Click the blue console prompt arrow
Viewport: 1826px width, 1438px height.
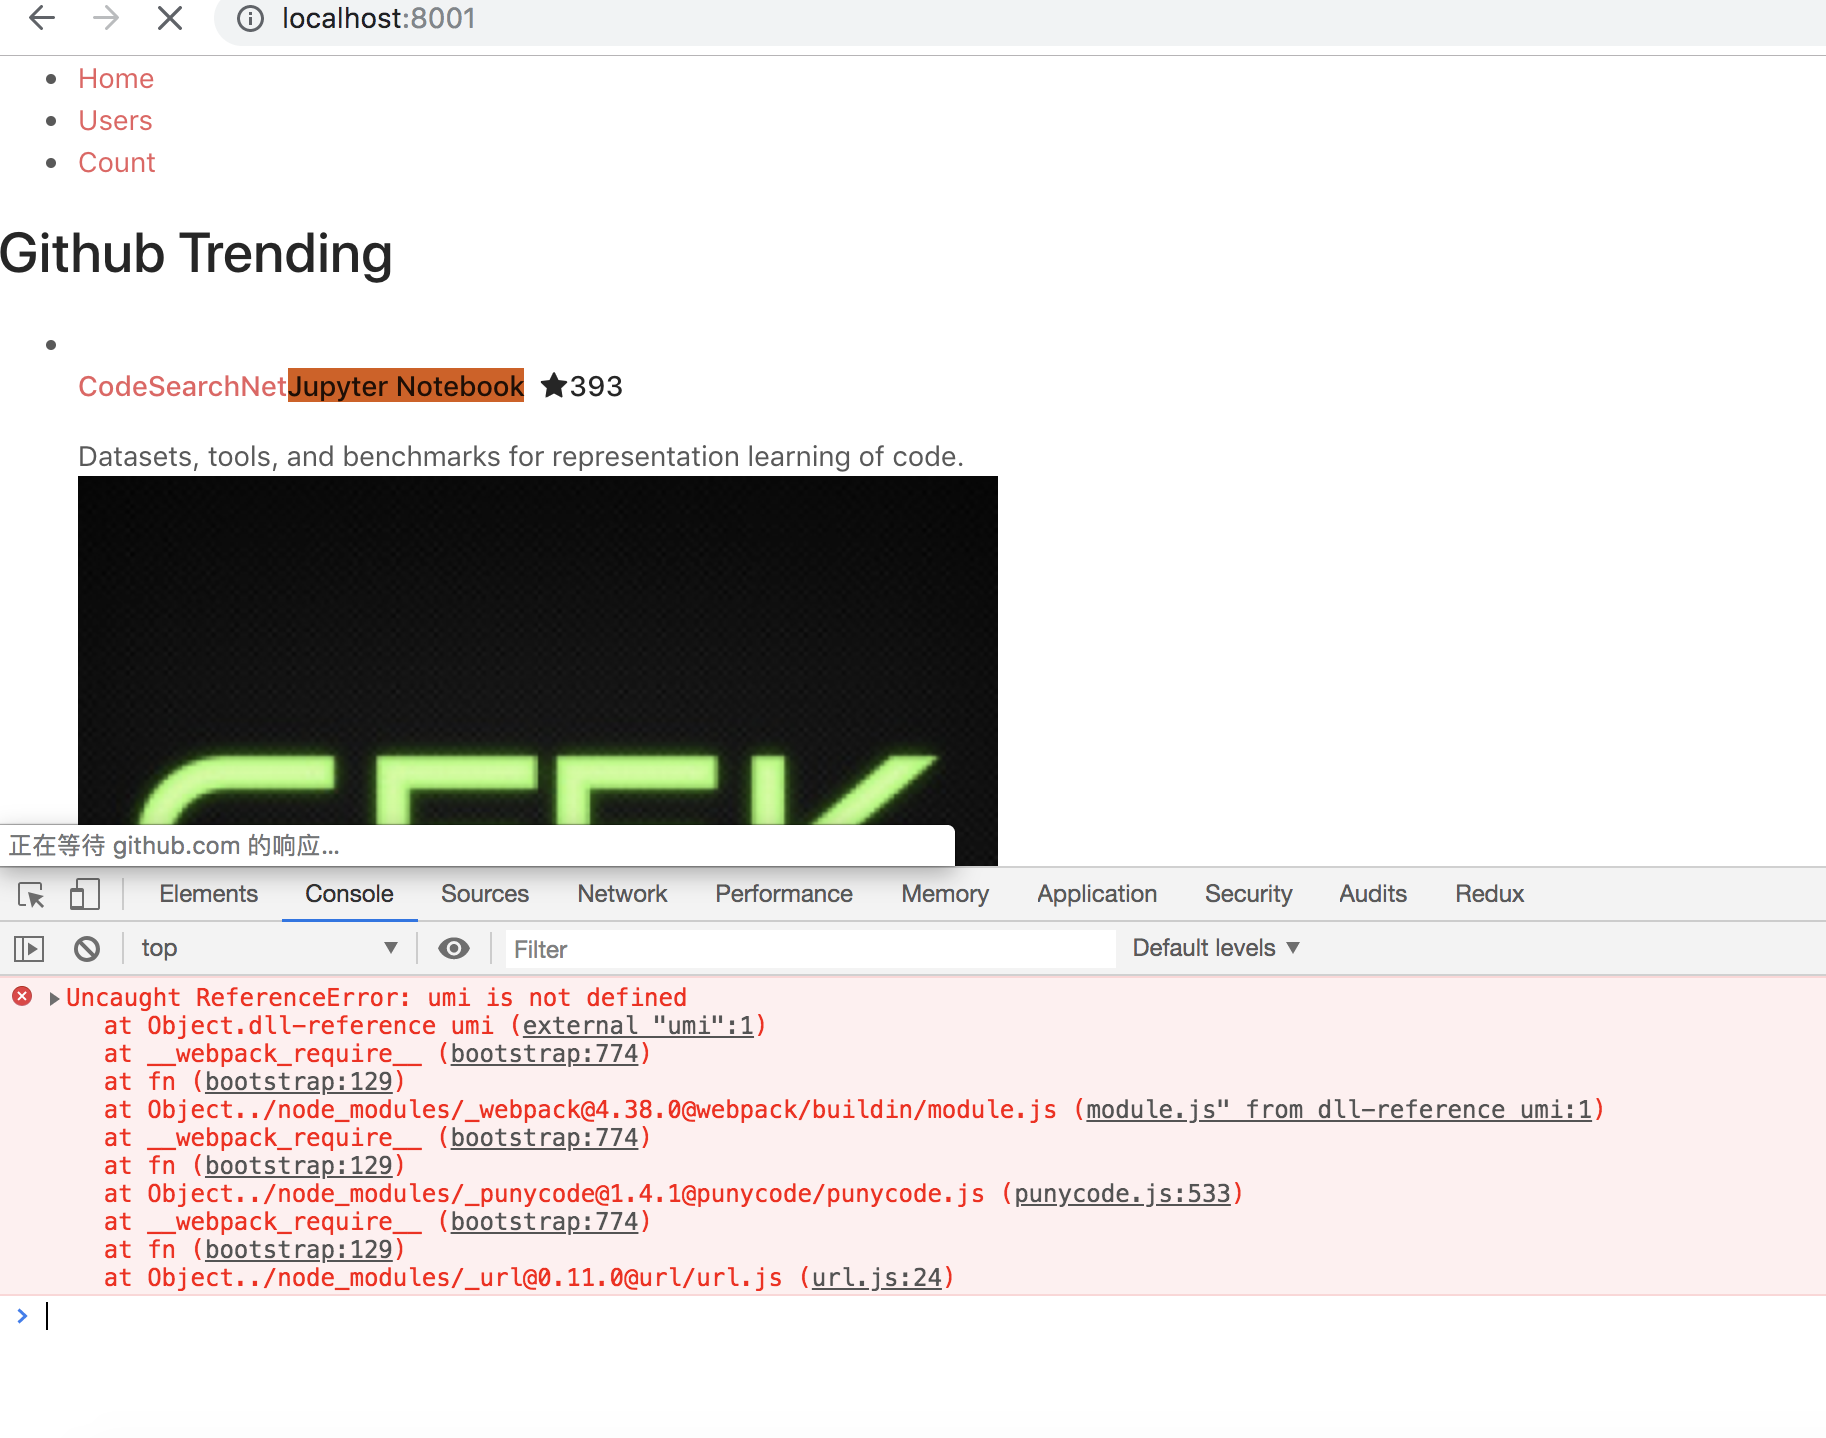[x=22, y=1316]
